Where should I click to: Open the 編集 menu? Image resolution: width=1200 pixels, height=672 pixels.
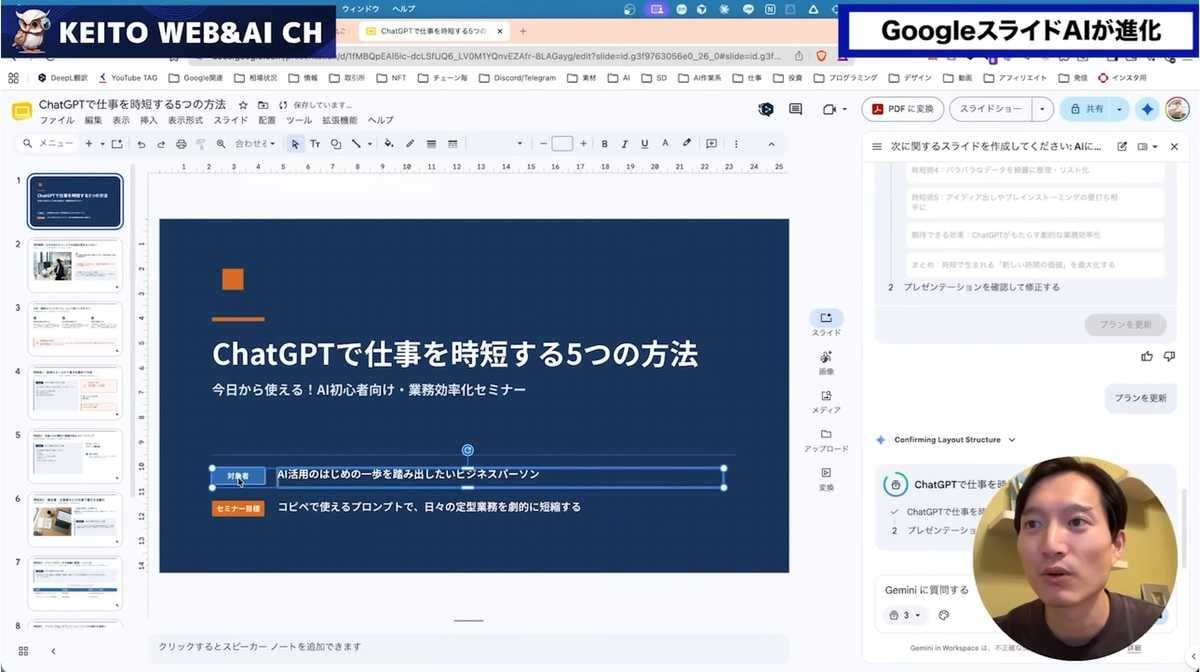pos(94,120)
